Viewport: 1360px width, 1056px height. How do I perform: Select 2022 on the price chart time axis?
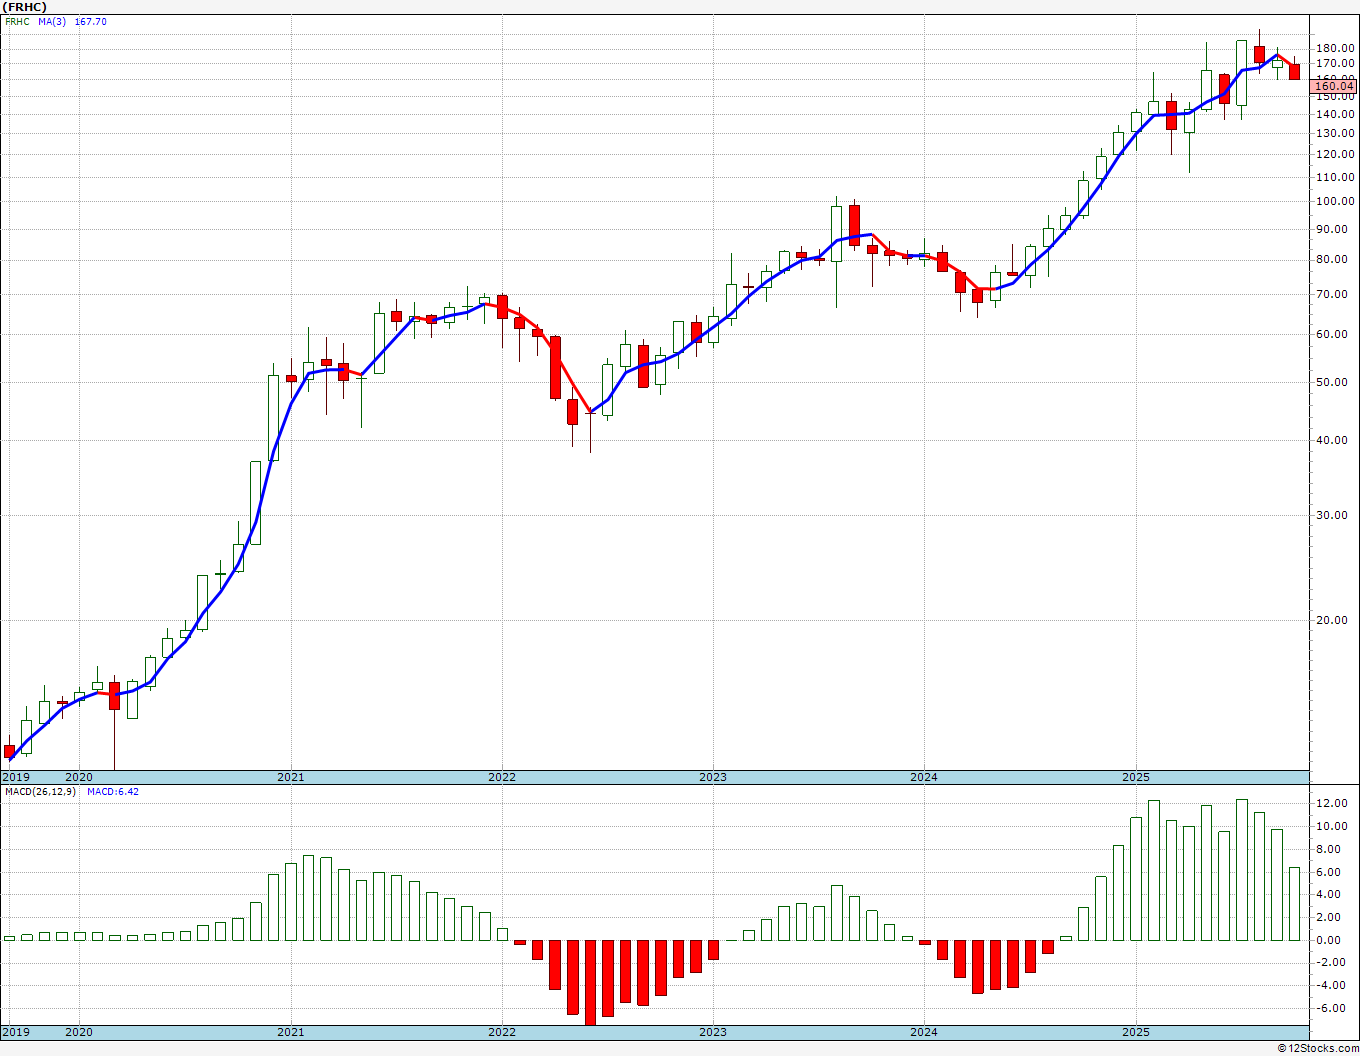tap(502, 777)
